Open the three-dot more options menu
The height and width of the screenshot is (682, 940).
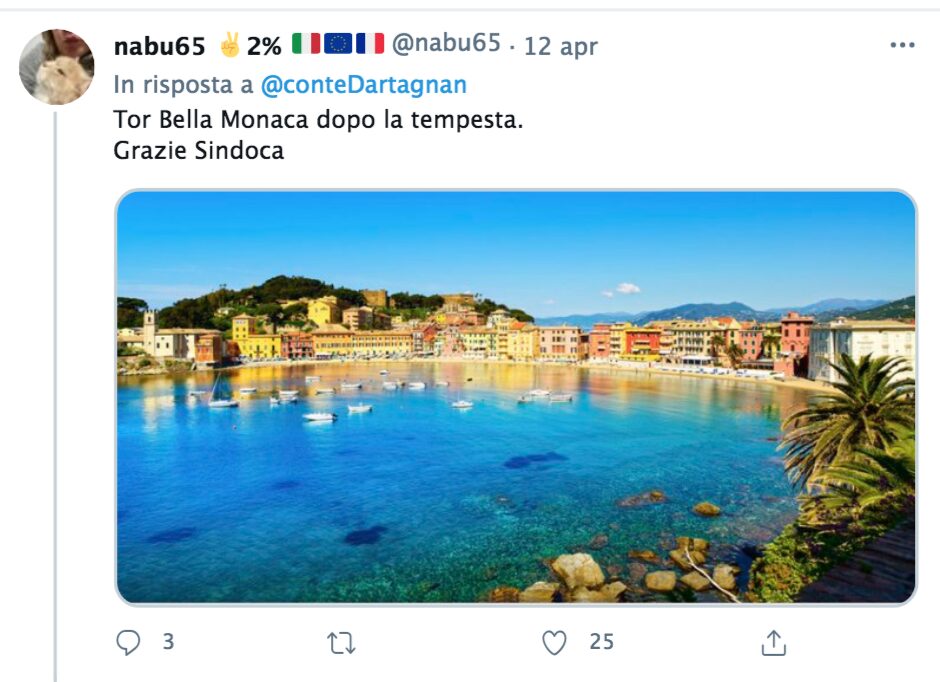point(902,45)
